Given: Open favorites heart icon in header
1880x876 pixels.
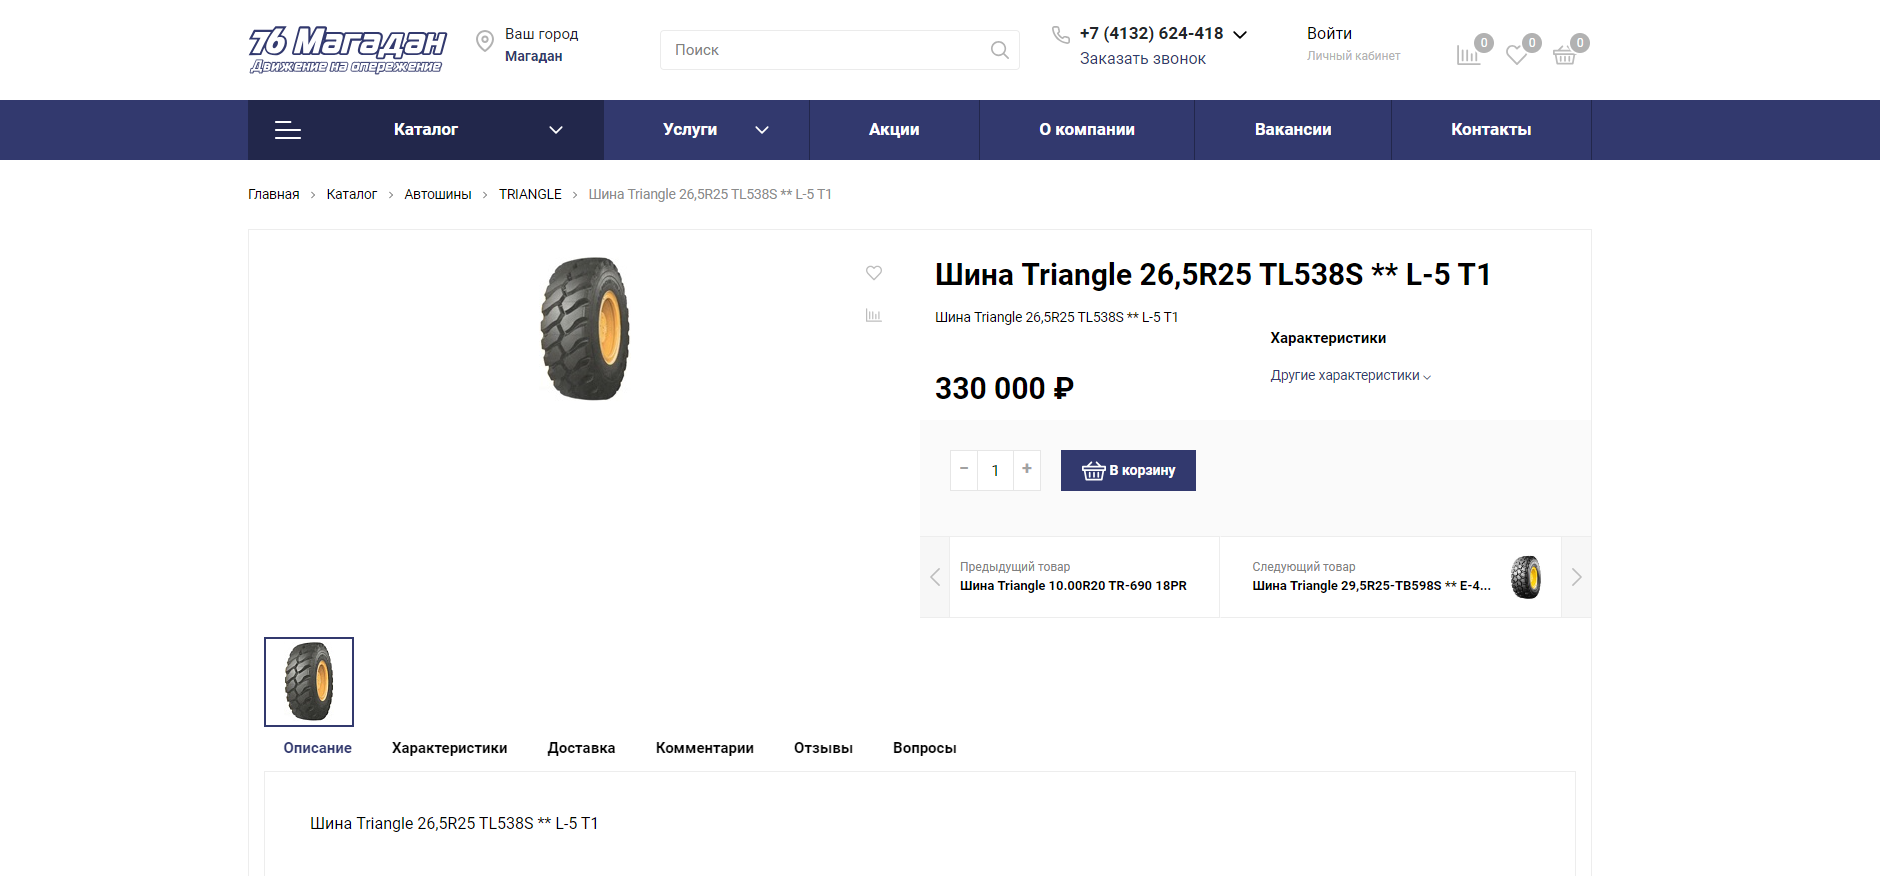Looking at the screenshot, I should pos(1517,55).
